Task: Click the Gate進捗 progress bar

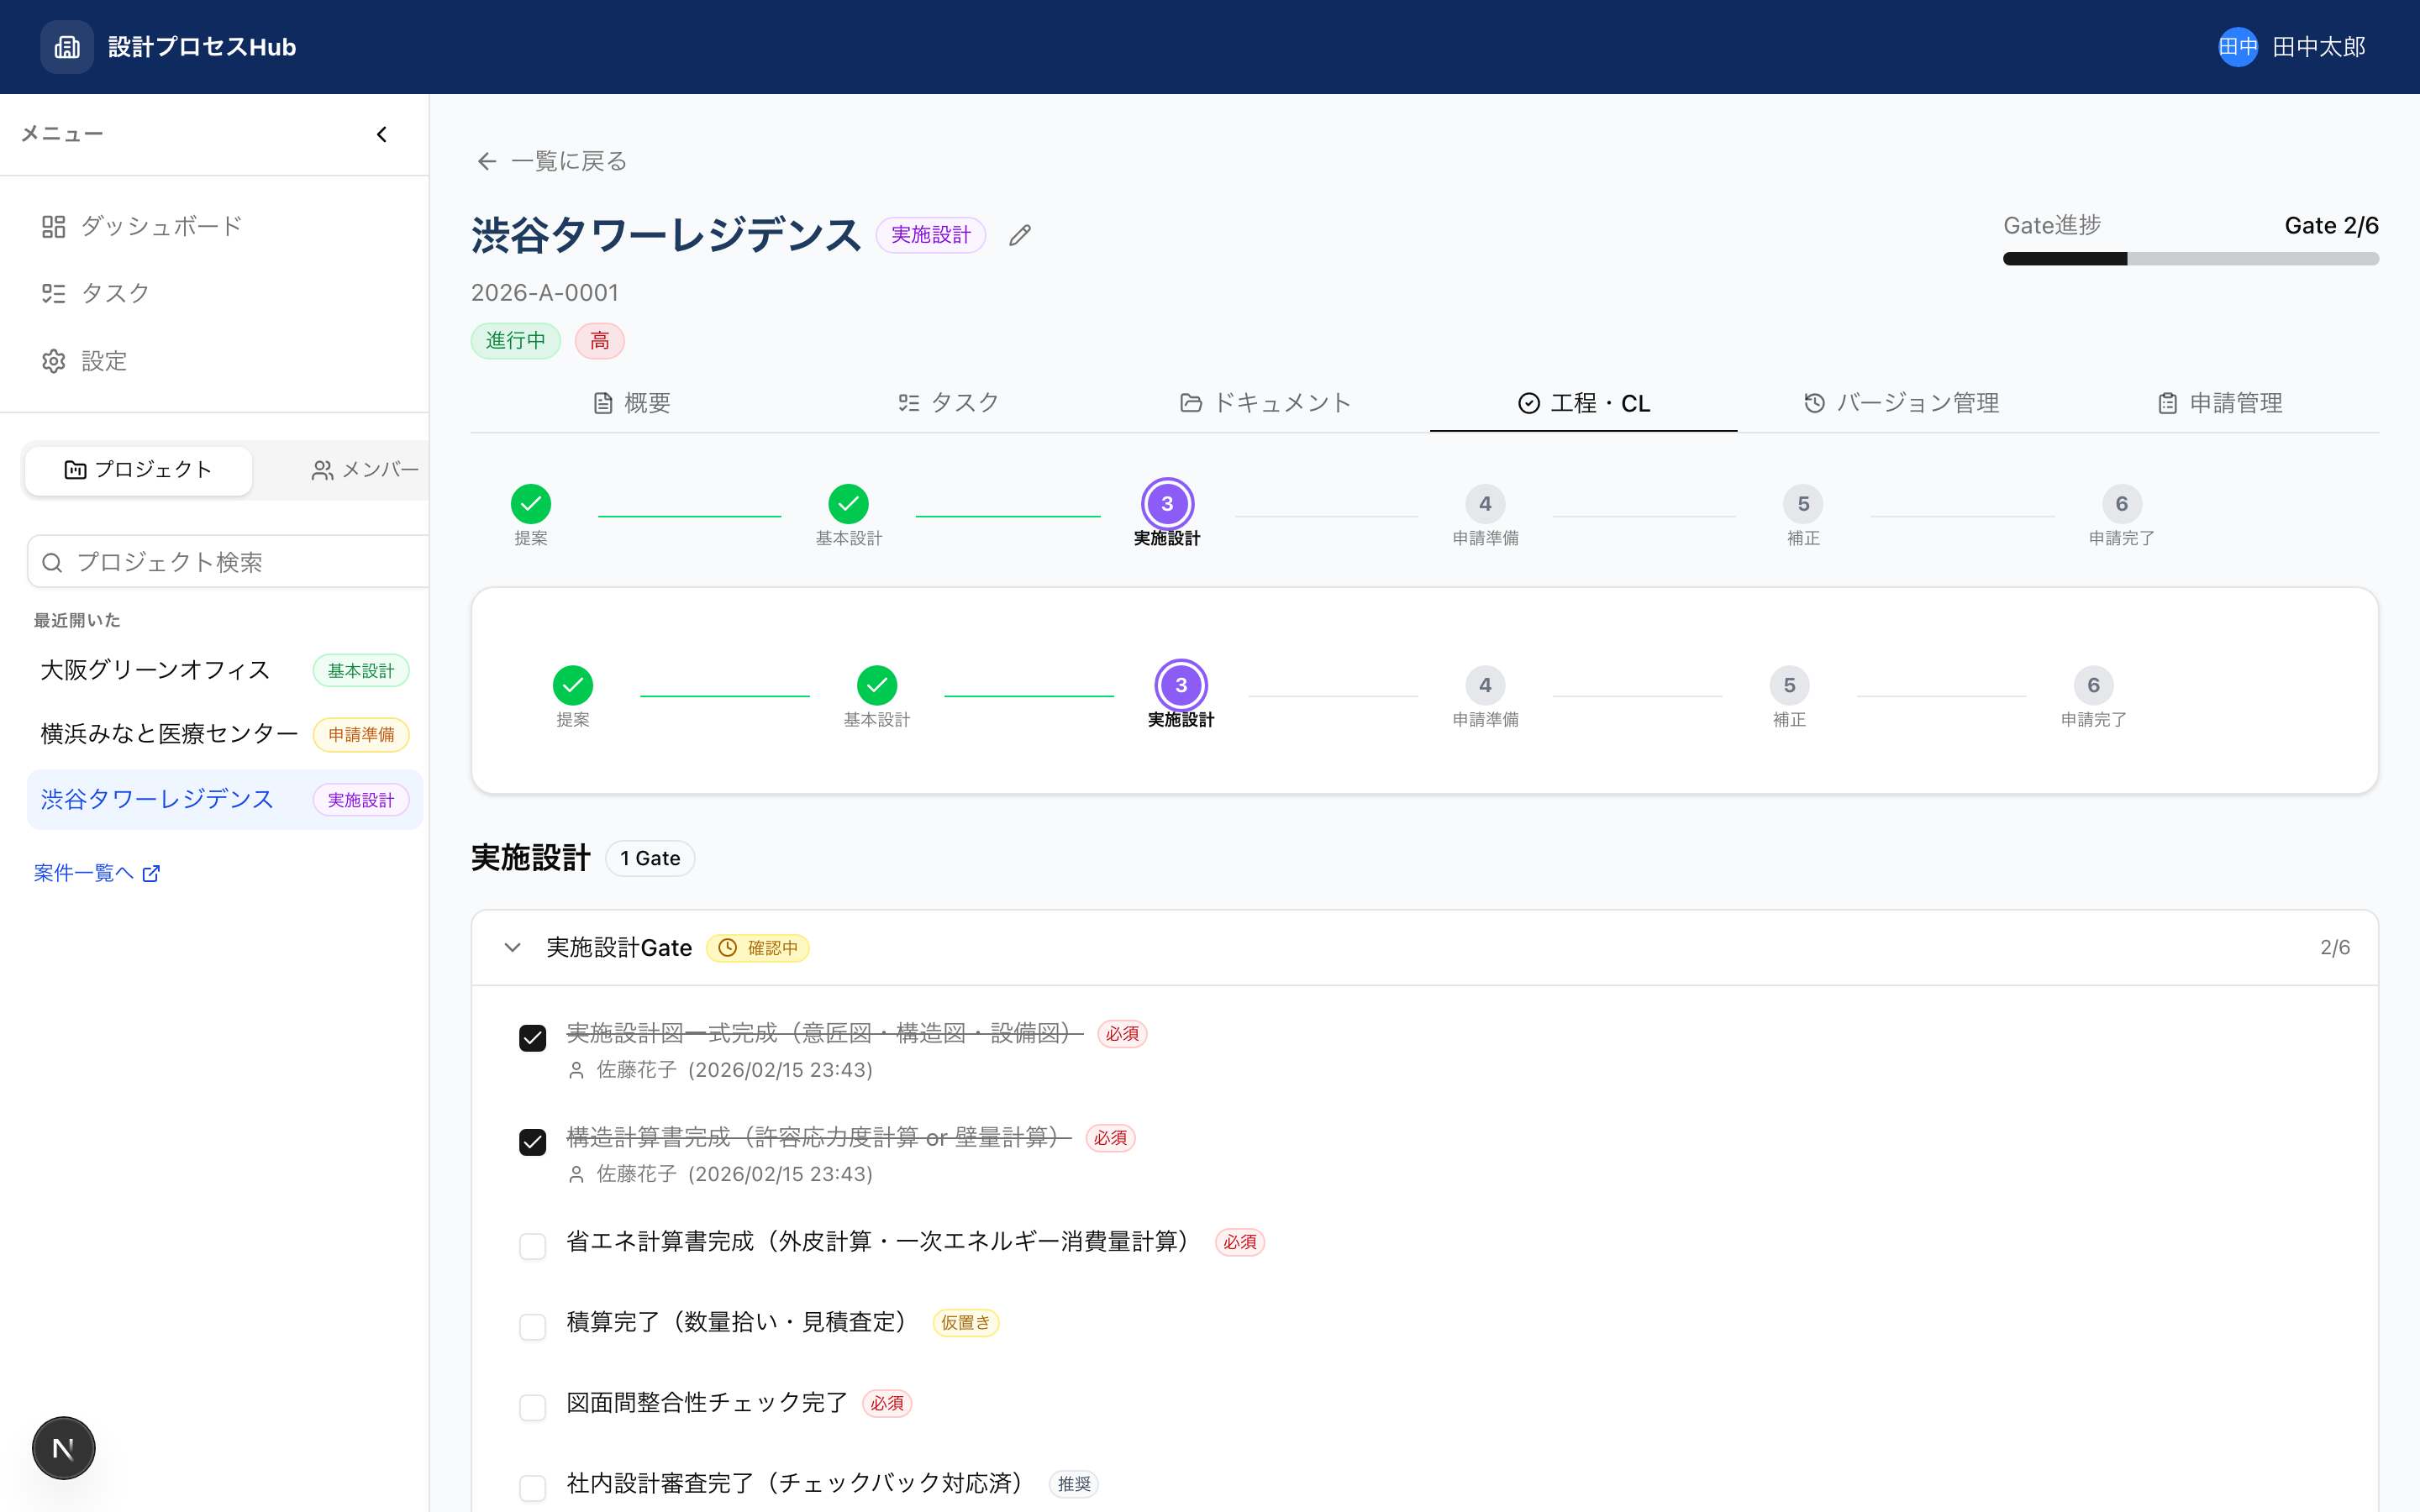Action: (x=2190, y=258)
